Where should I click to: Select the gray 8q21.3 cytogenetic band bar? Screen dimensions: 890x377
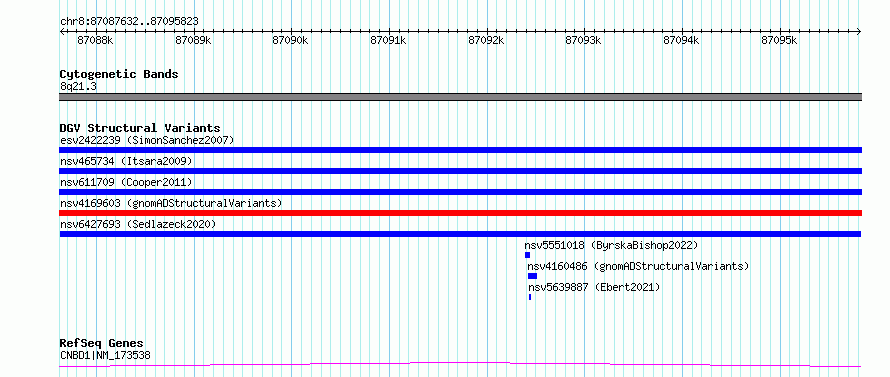click(460, 97)
